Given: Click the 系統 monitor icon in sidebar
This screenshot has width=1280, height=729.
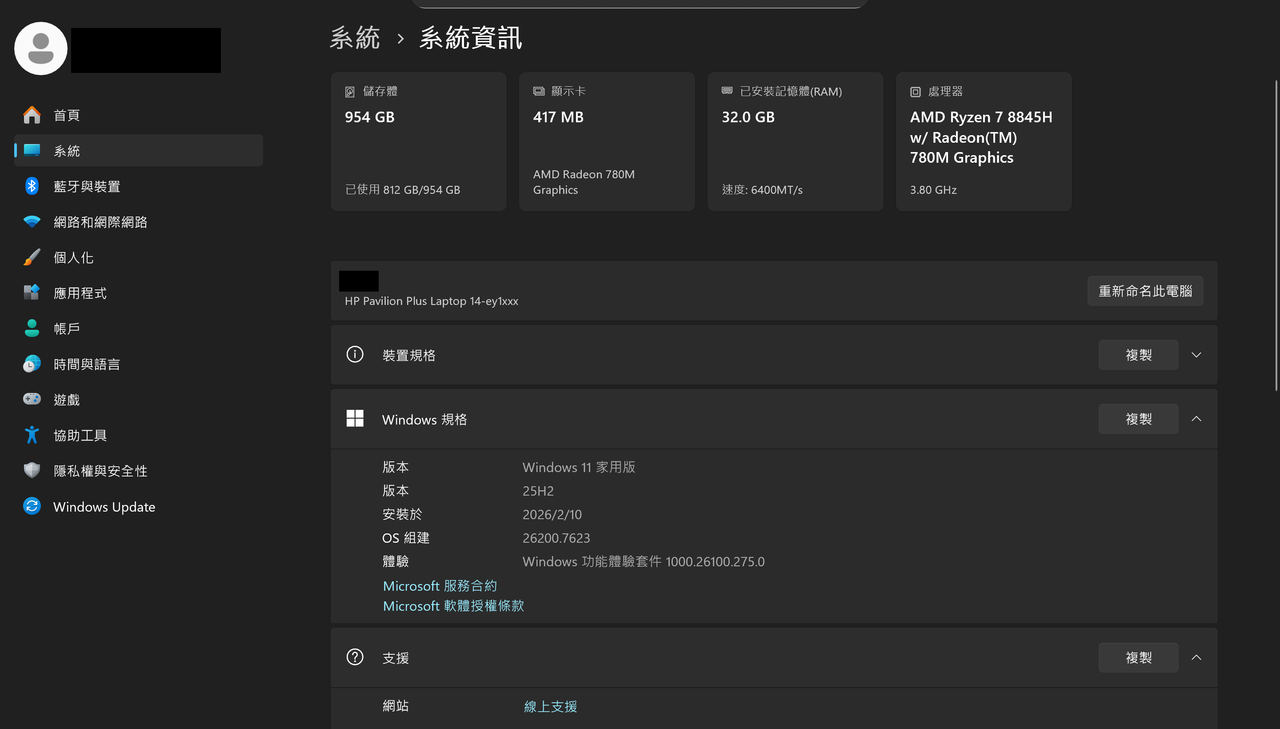Looking at the screenshot, I should [32, 151].
